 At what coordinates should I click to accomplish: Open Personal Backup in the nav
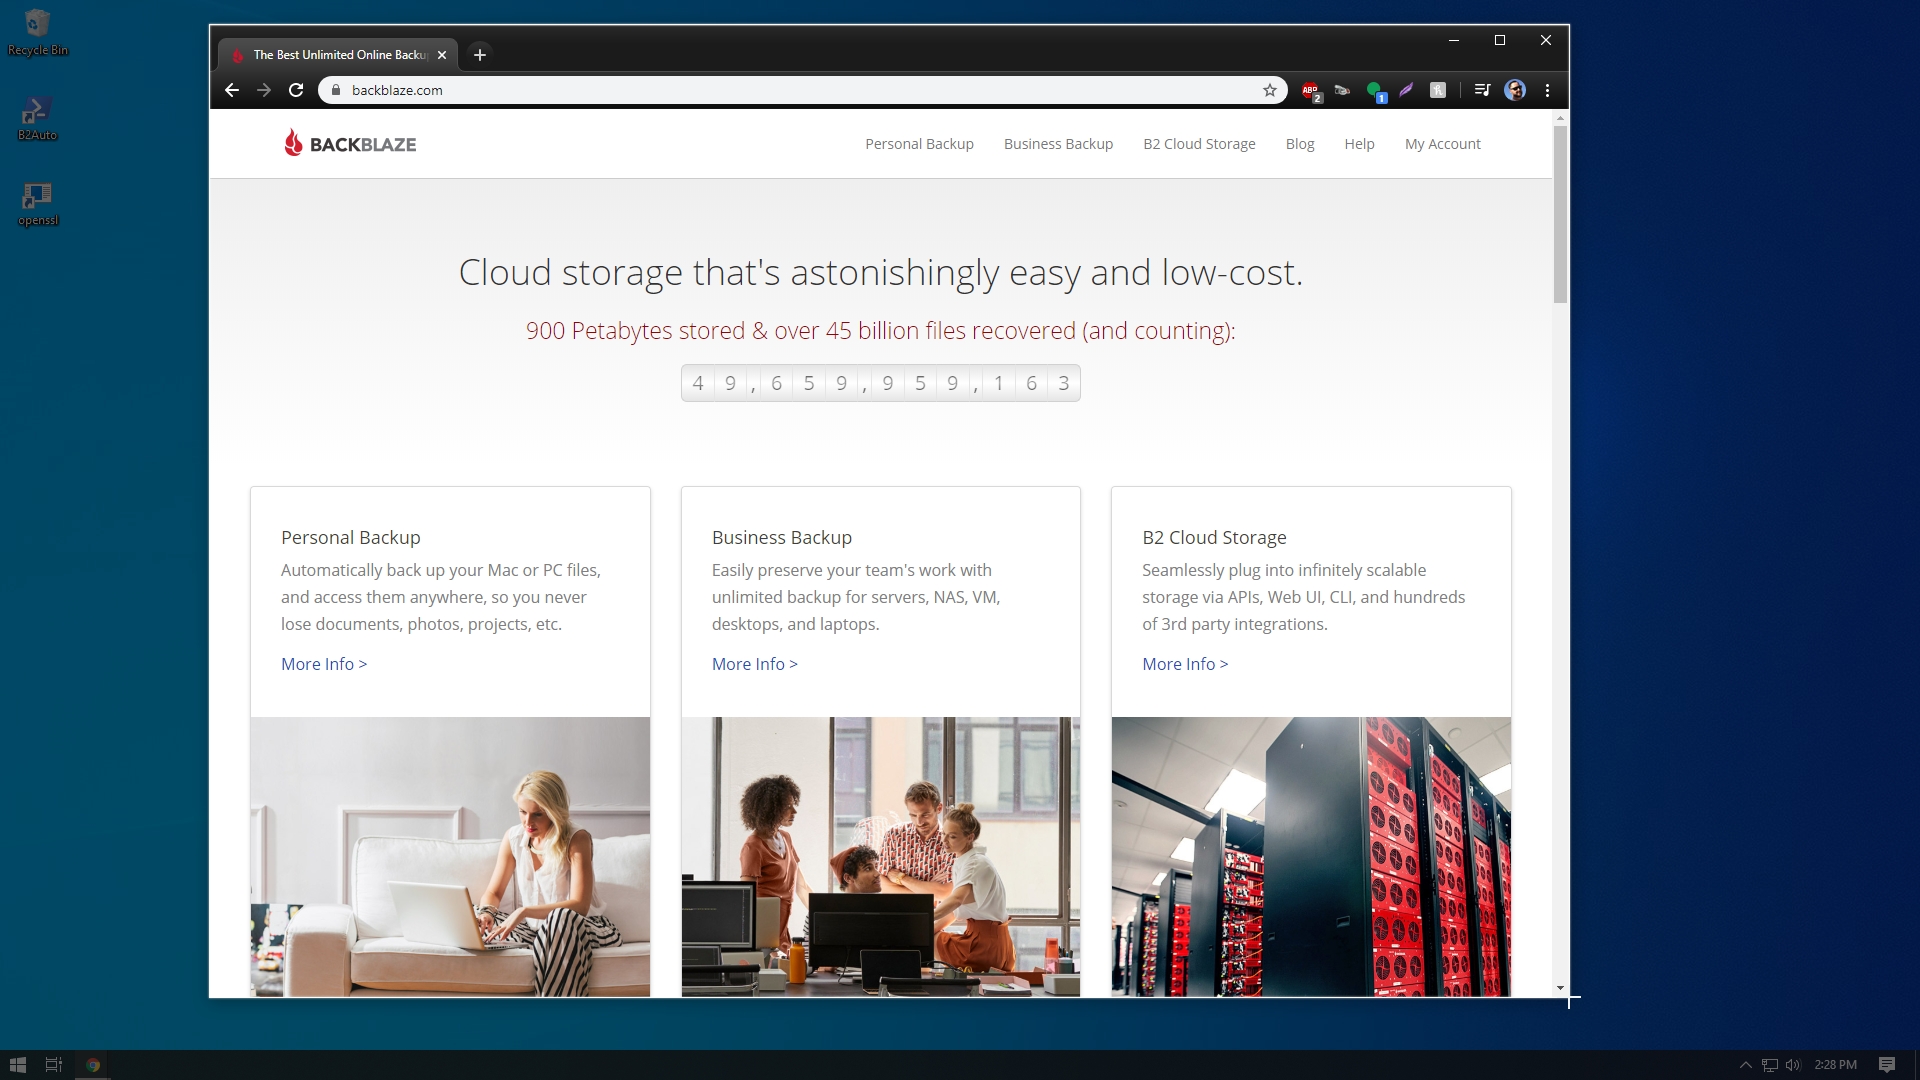coord(919,144)
